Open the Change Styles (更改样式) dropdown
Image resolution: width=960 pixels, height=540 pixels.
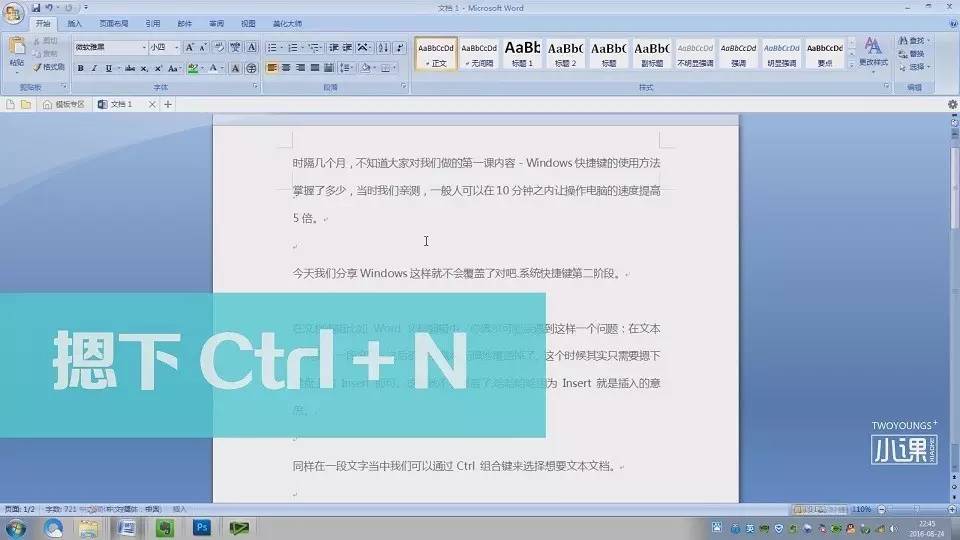(x=873, y=54)
